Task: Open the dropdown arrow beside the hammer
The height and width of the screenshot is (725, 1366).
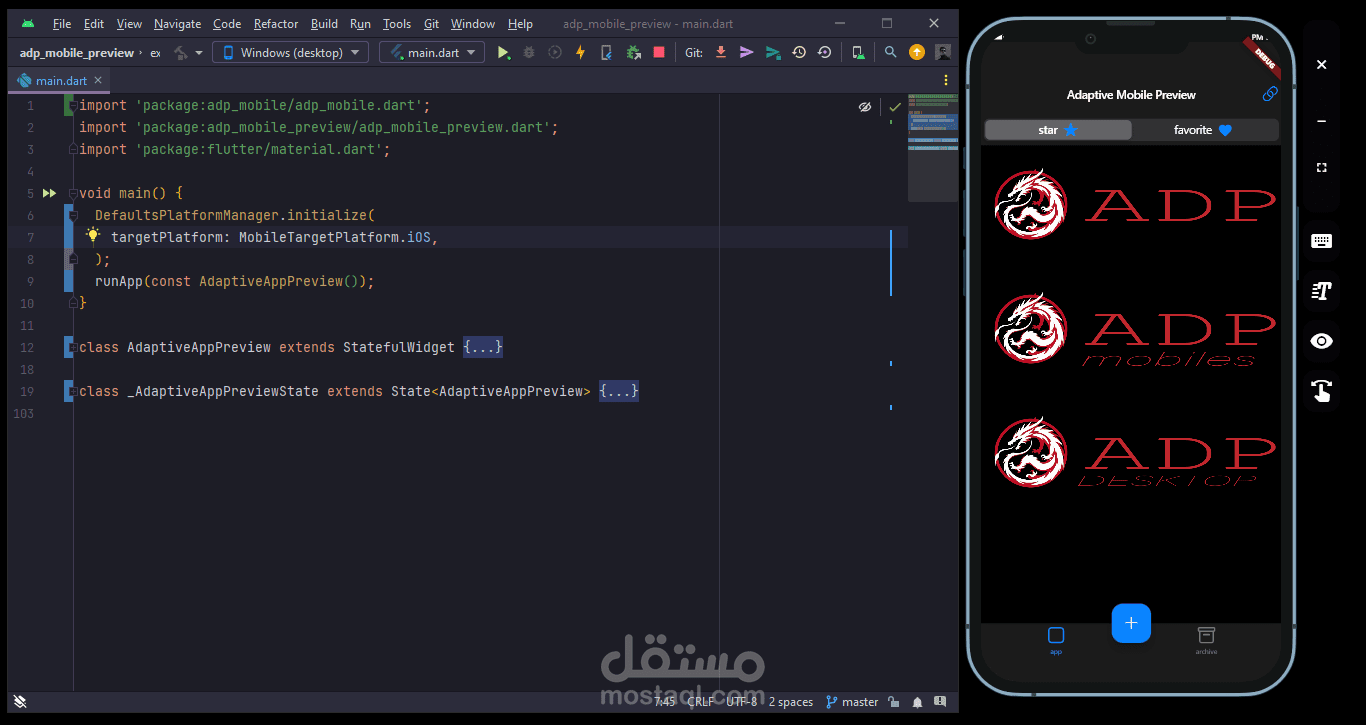Action: [x=199, y=53]
